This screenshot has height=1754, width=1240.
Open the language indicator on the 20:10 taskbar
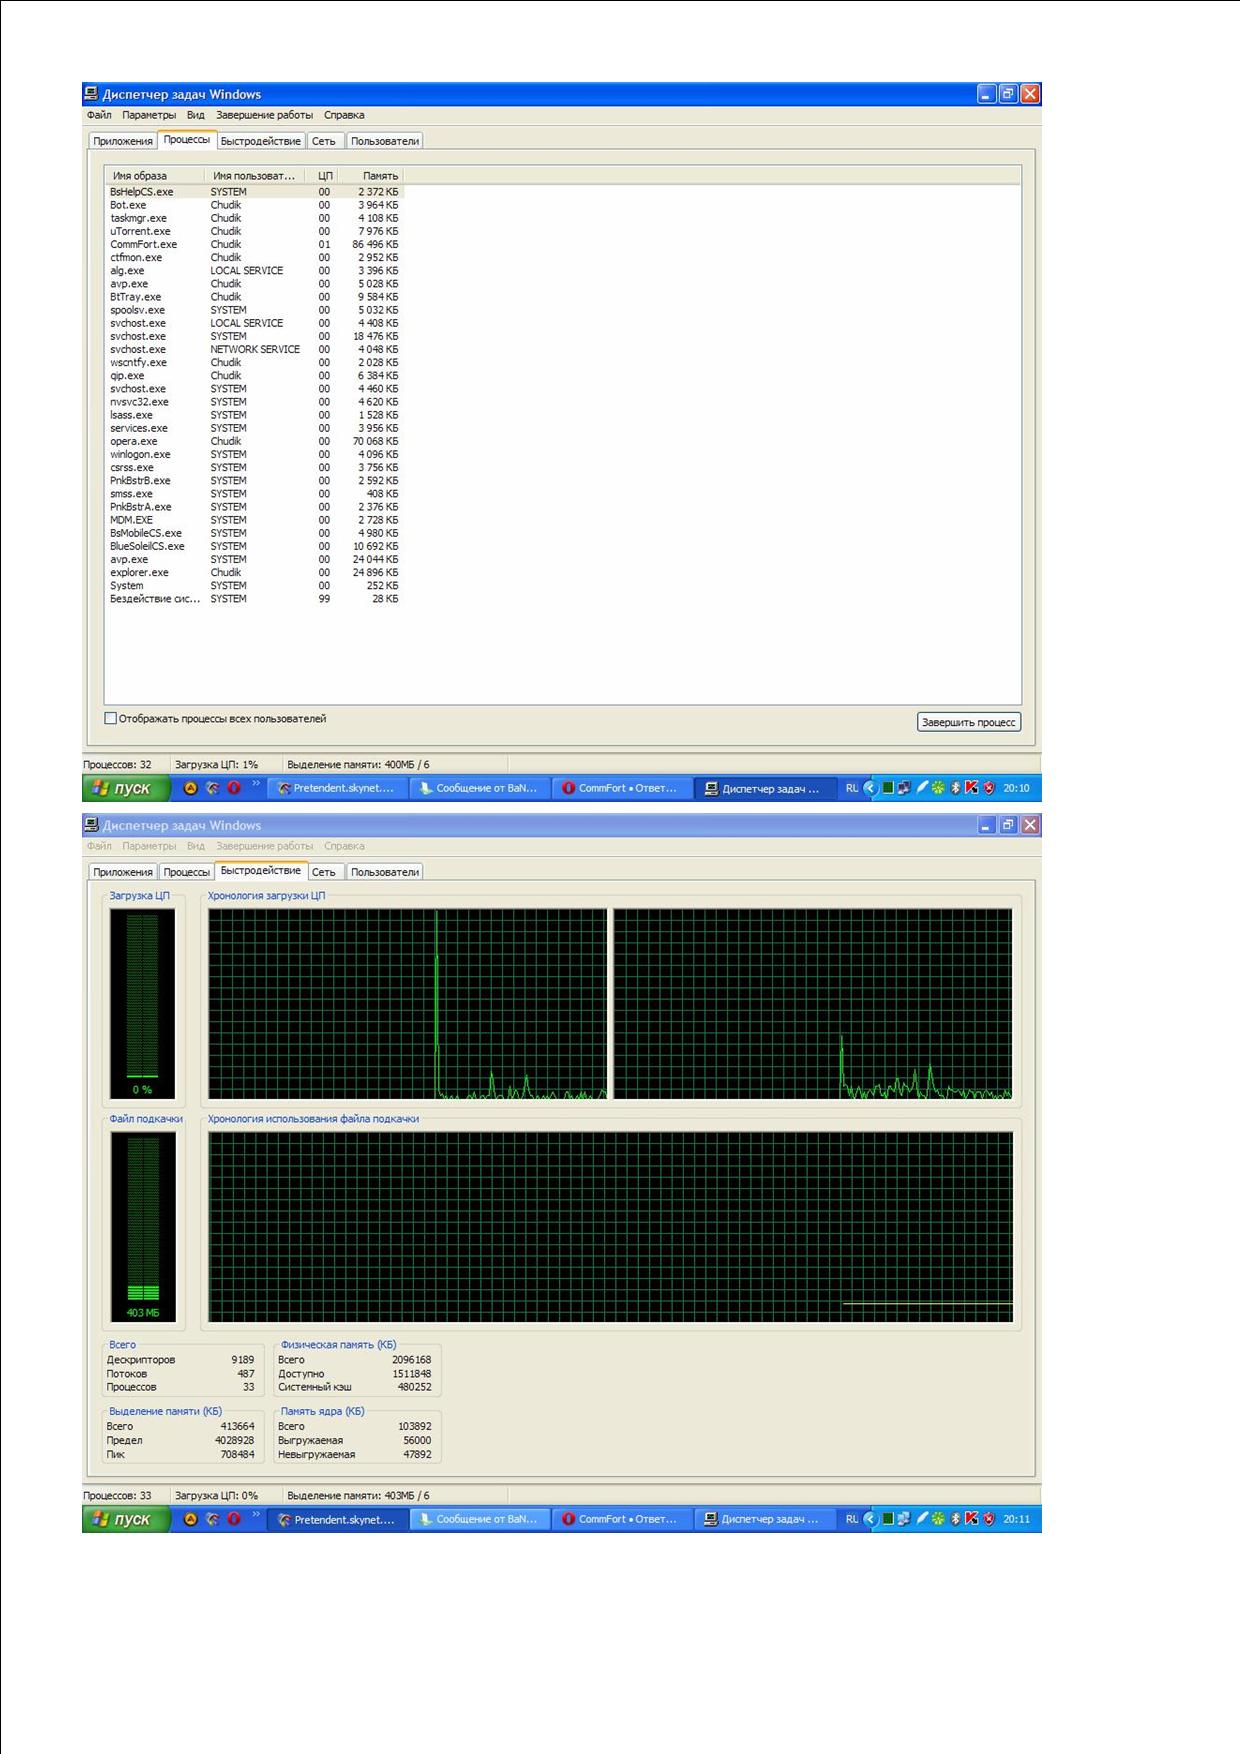tap(852, 788)
